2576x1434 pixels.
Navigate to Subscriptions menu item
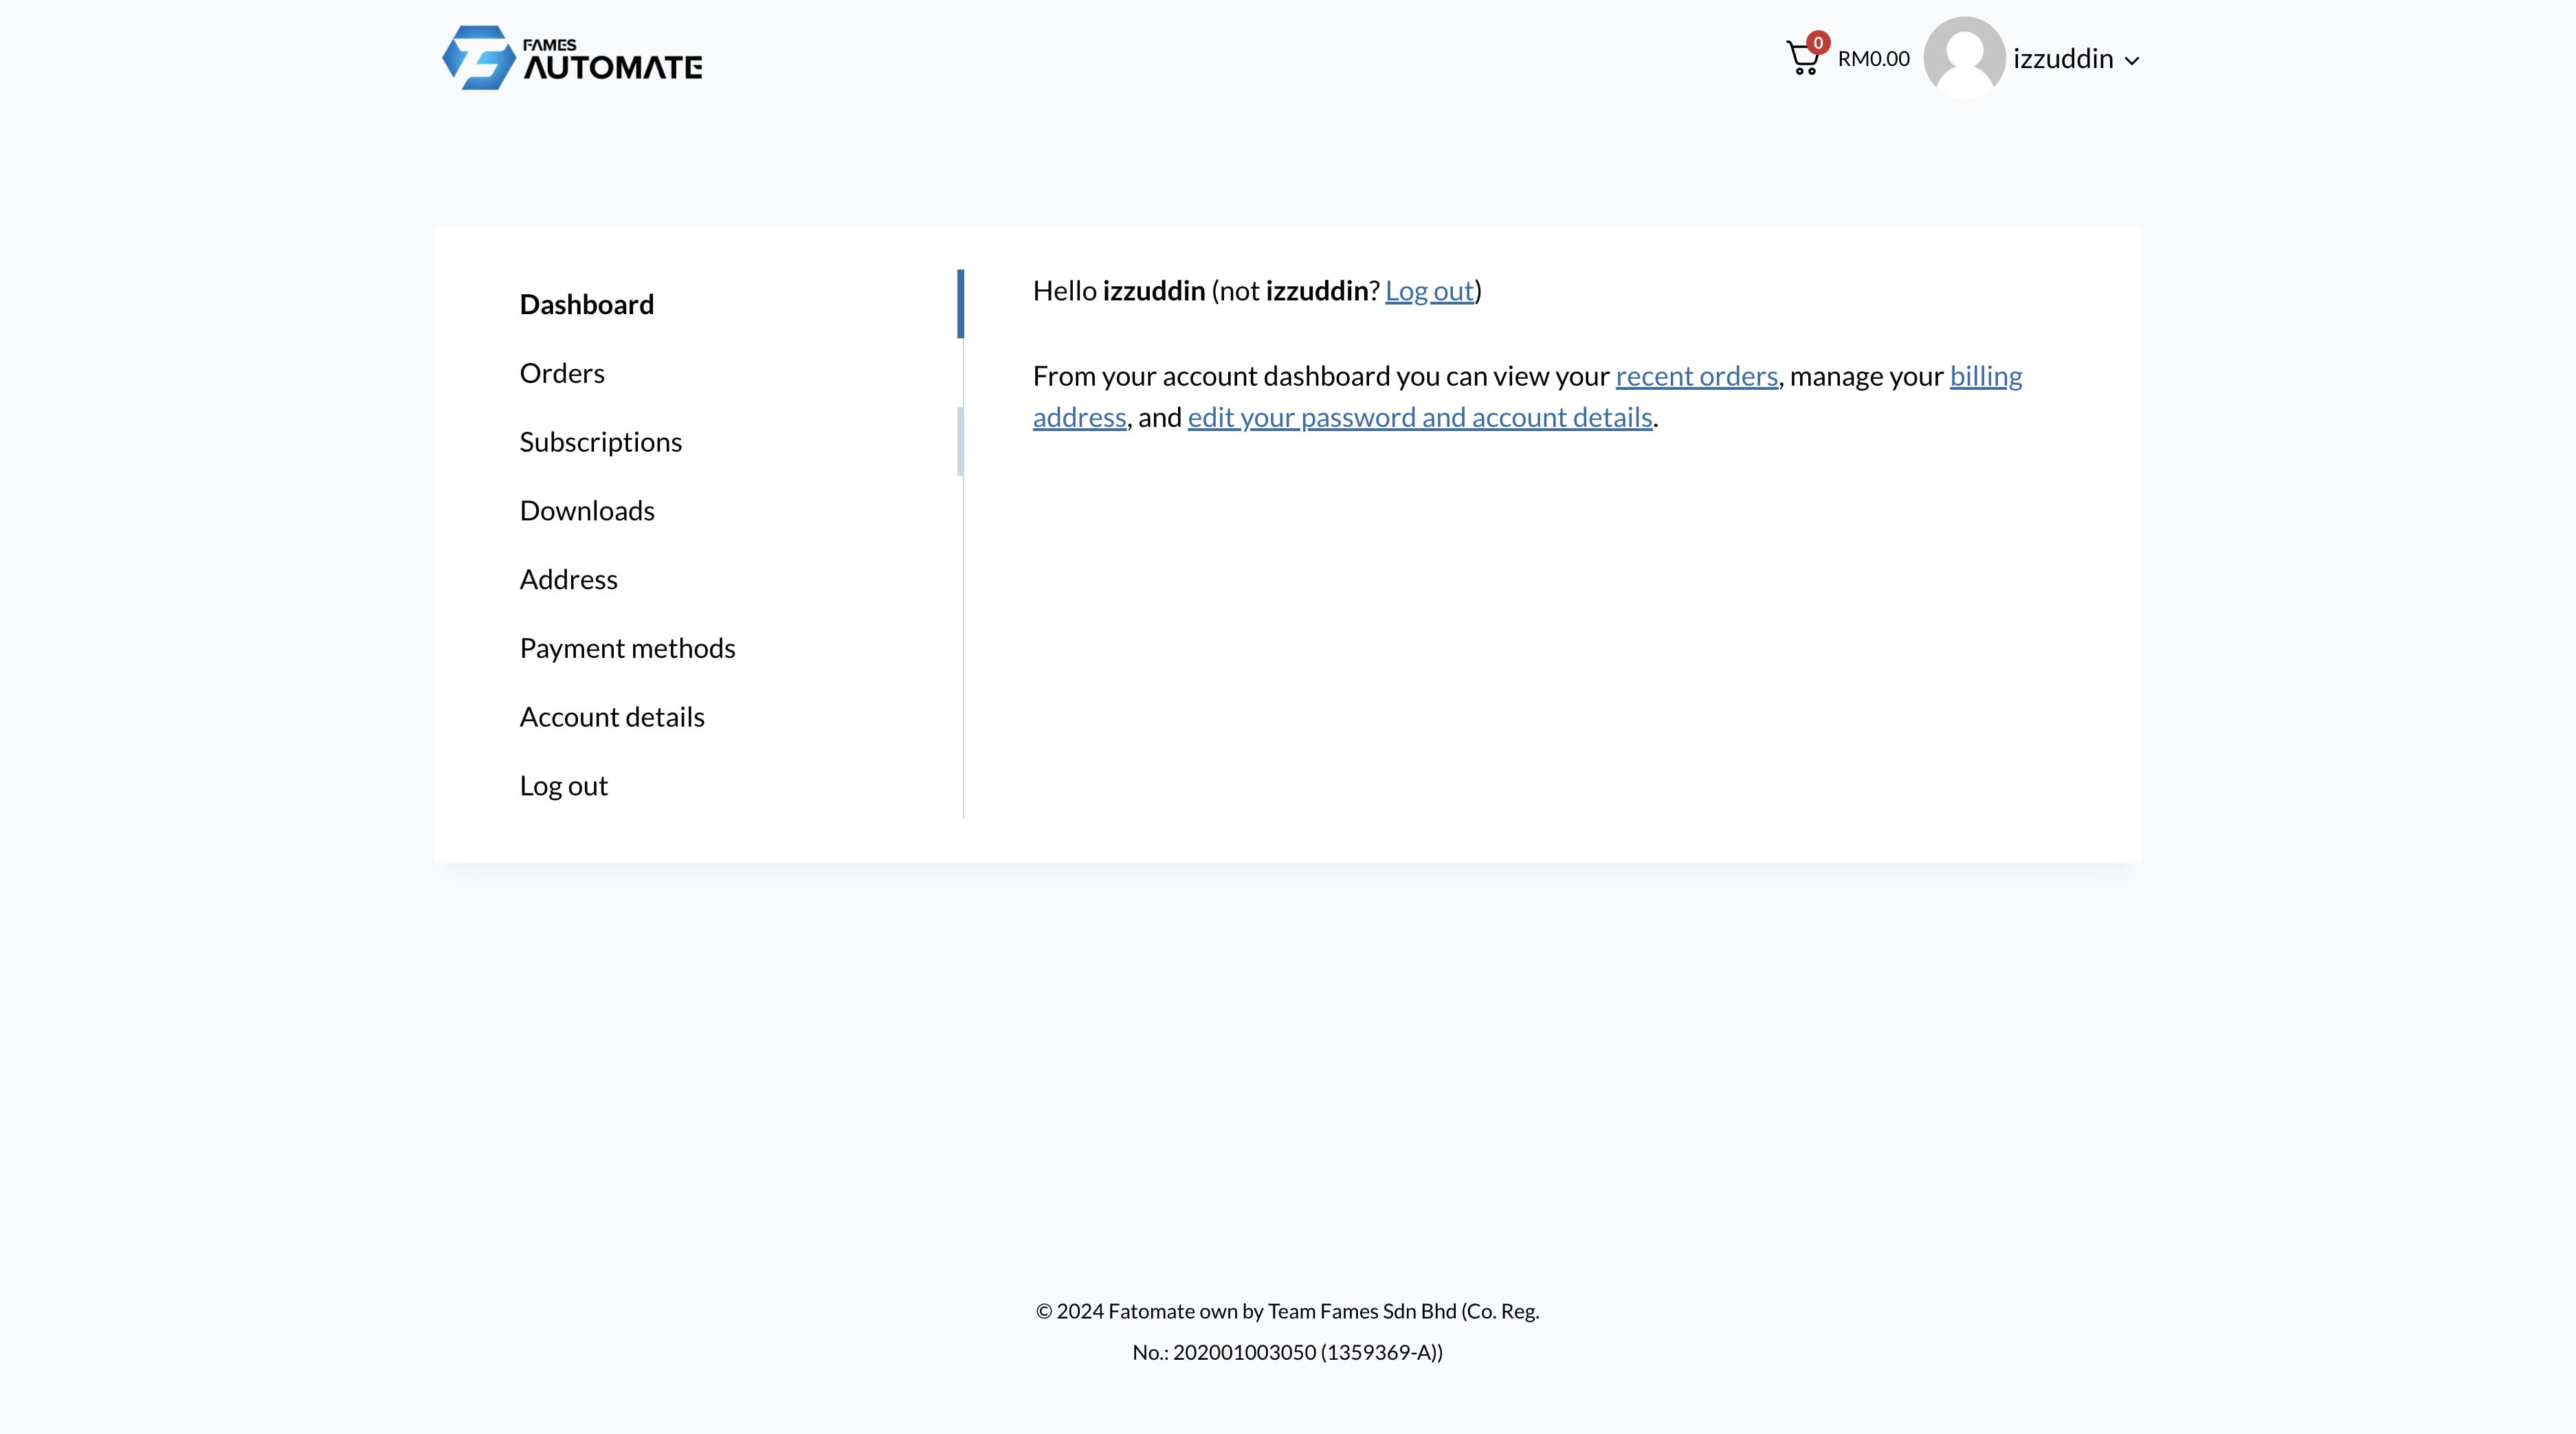(600, 441)
